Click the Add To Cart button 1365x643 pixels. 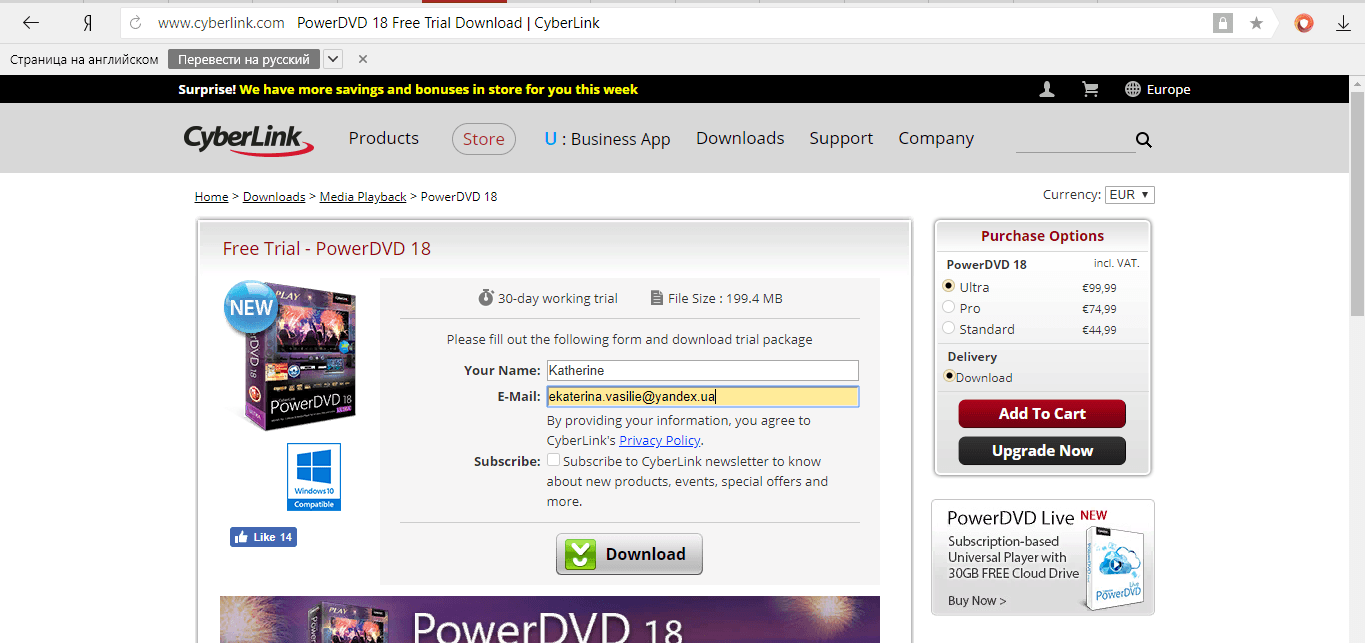tap(1042, 414)
